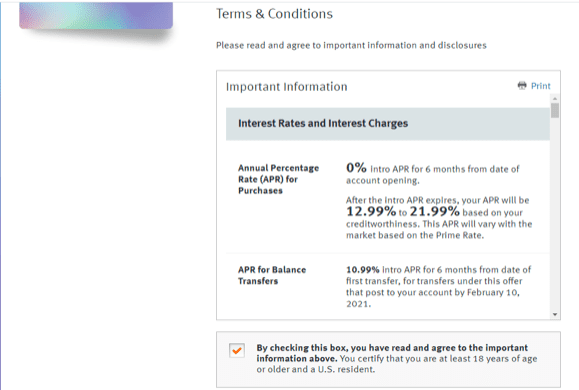This screenshot has height=390, width=579.
Task: Click the 0% Intro APR text
Action: pyautogui.click(x=432, y=174)
